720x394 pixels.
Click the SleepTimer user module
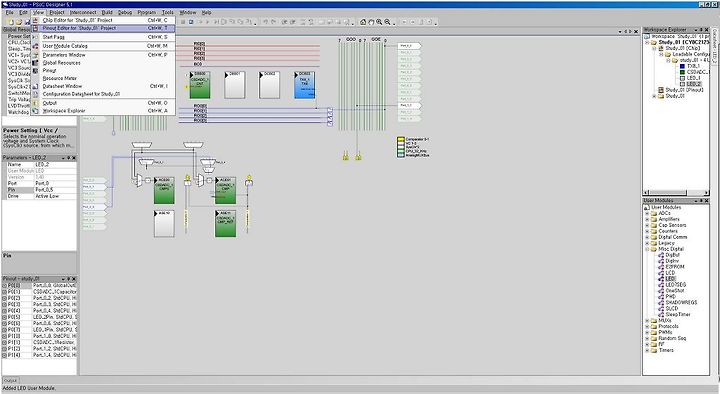tap(678, 315)
